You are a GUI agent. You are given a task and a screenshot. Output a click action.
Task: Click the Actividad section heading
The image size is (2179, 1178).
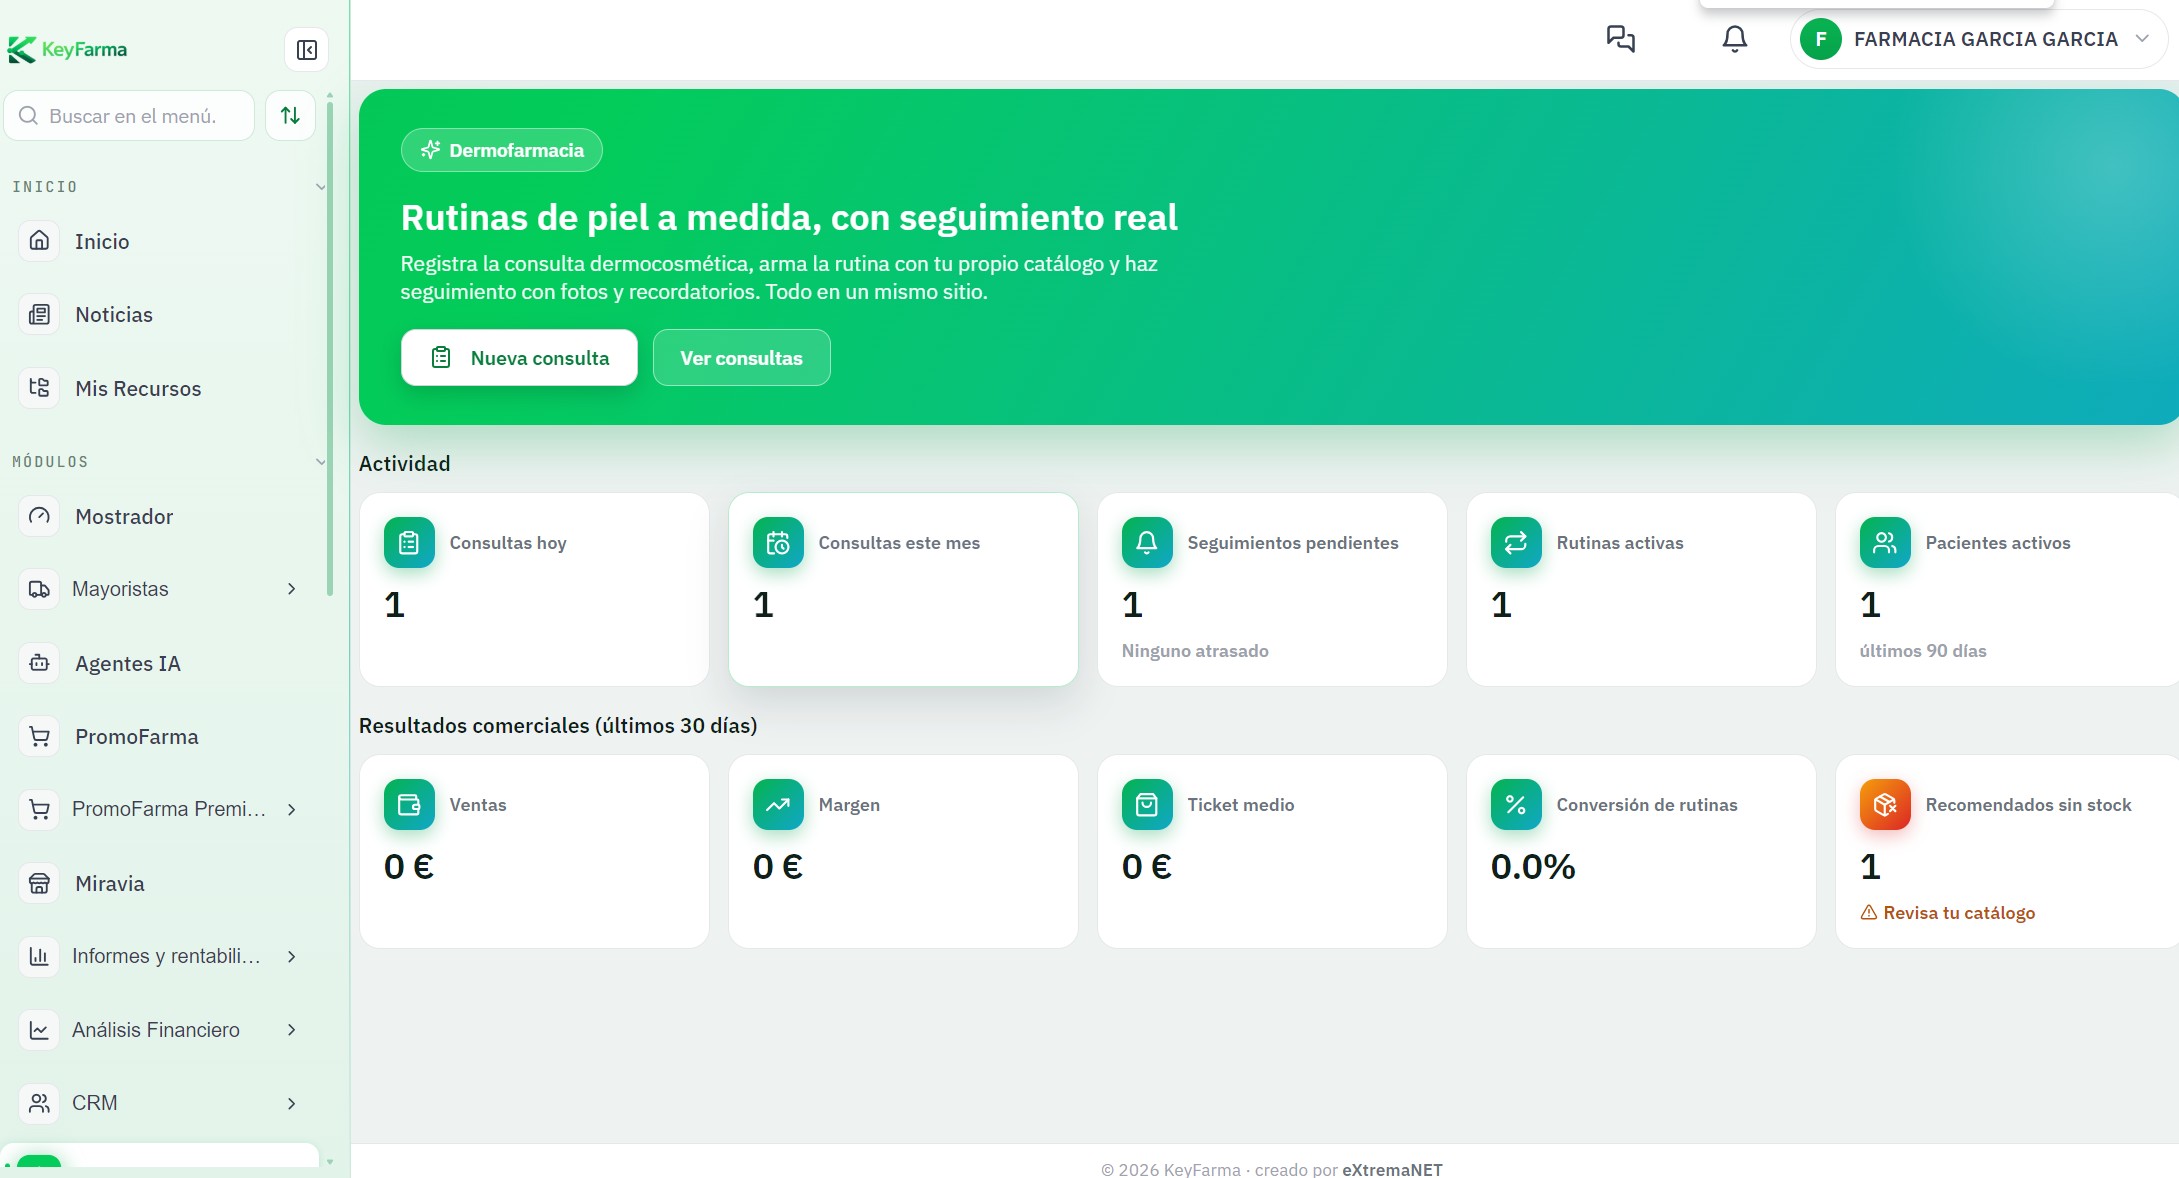pyautogui.click(x=404, y=463)
